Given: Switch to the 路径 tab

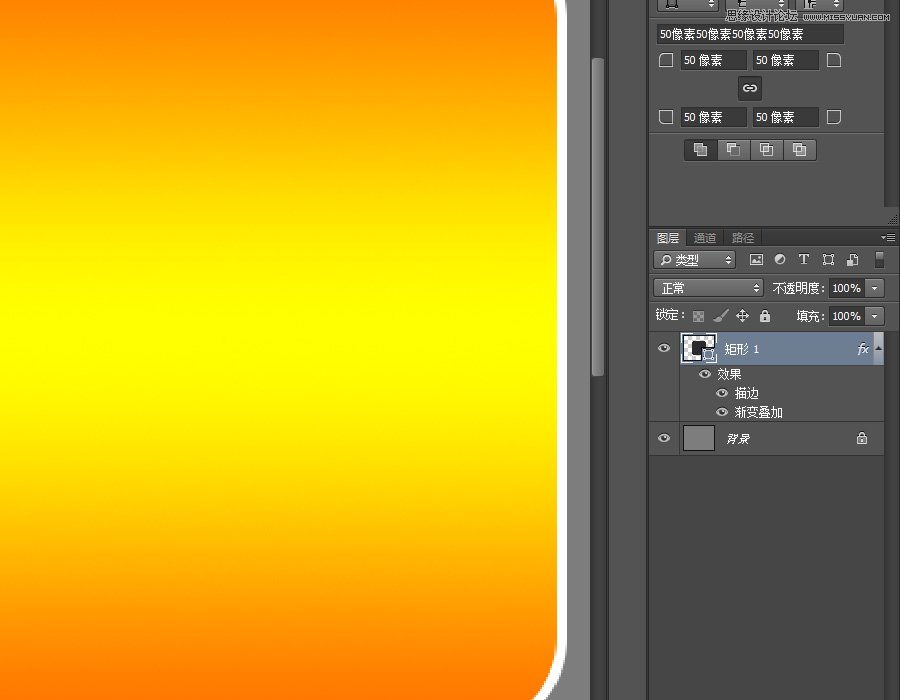Looking at the screenshot, I should [743, 238].
